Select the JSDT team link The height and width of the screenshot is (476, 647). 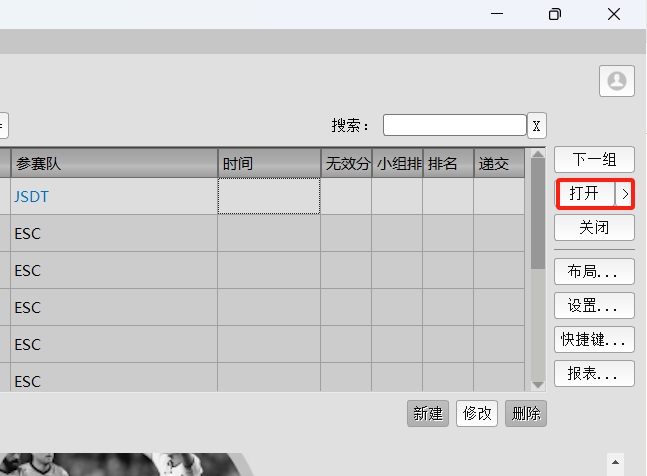point(31,197)
